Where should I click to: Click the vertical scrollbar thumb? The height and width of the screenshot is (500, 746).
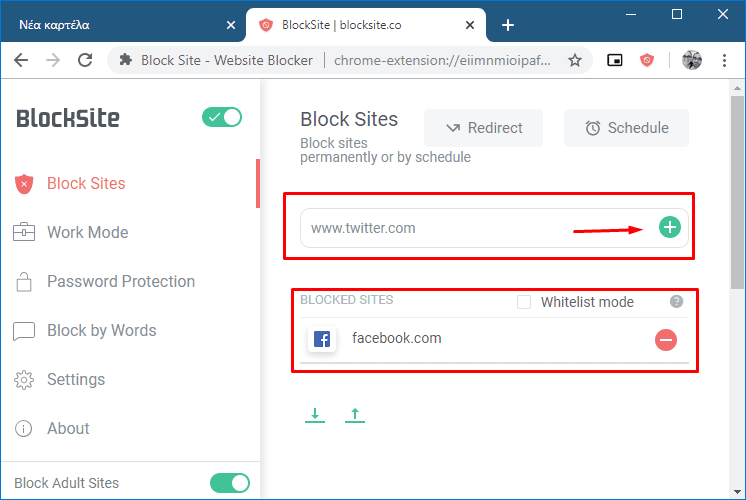click(x=737, y=192)
